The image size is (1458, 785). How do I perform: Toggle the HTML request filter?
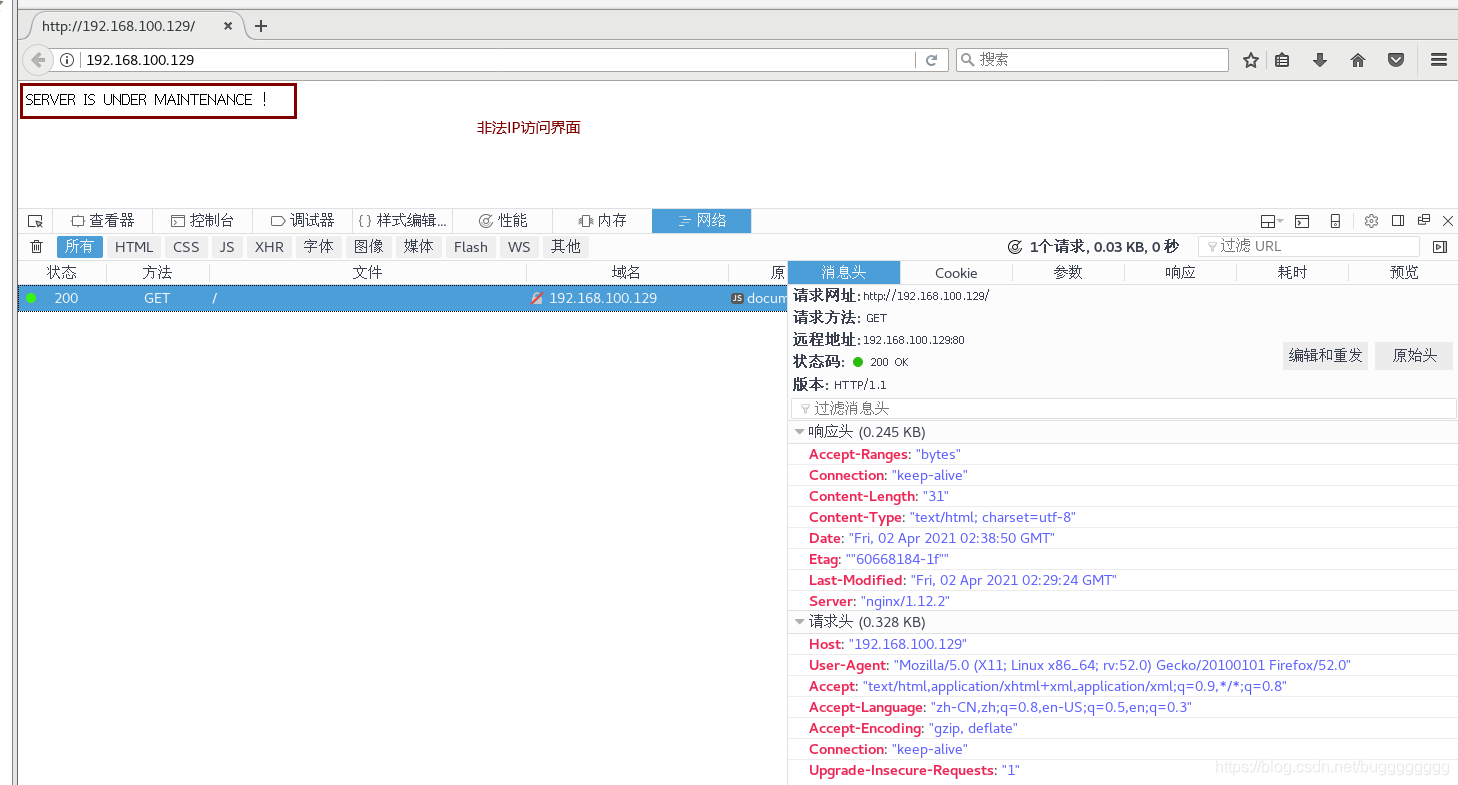[x=134, y=247]
